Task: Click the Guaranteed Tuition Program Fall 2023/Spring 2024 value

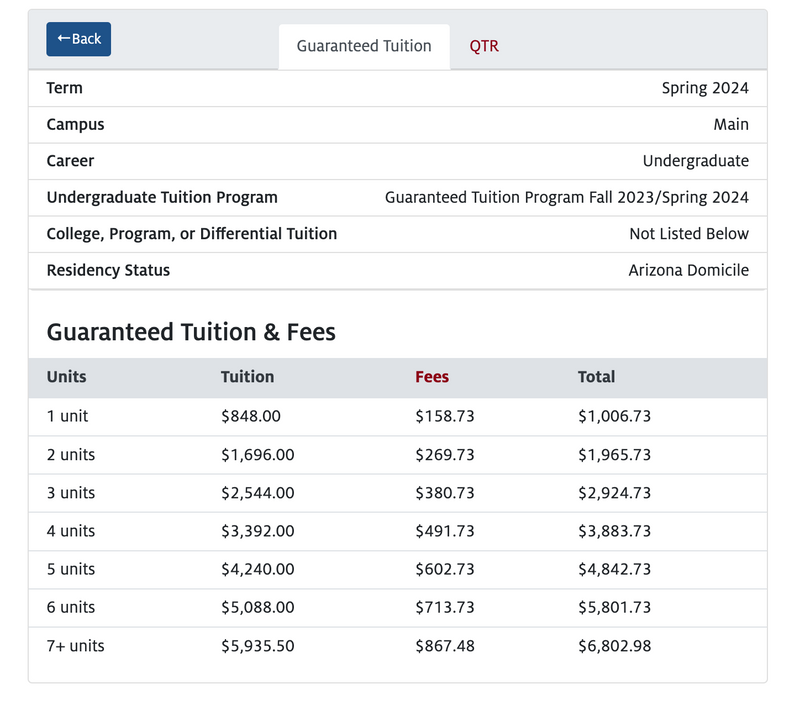Action: coord(567,197)
